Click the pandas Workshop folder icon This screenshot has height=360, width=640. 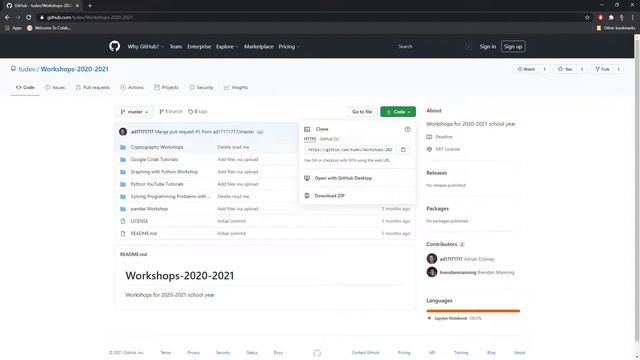[123, 209]
